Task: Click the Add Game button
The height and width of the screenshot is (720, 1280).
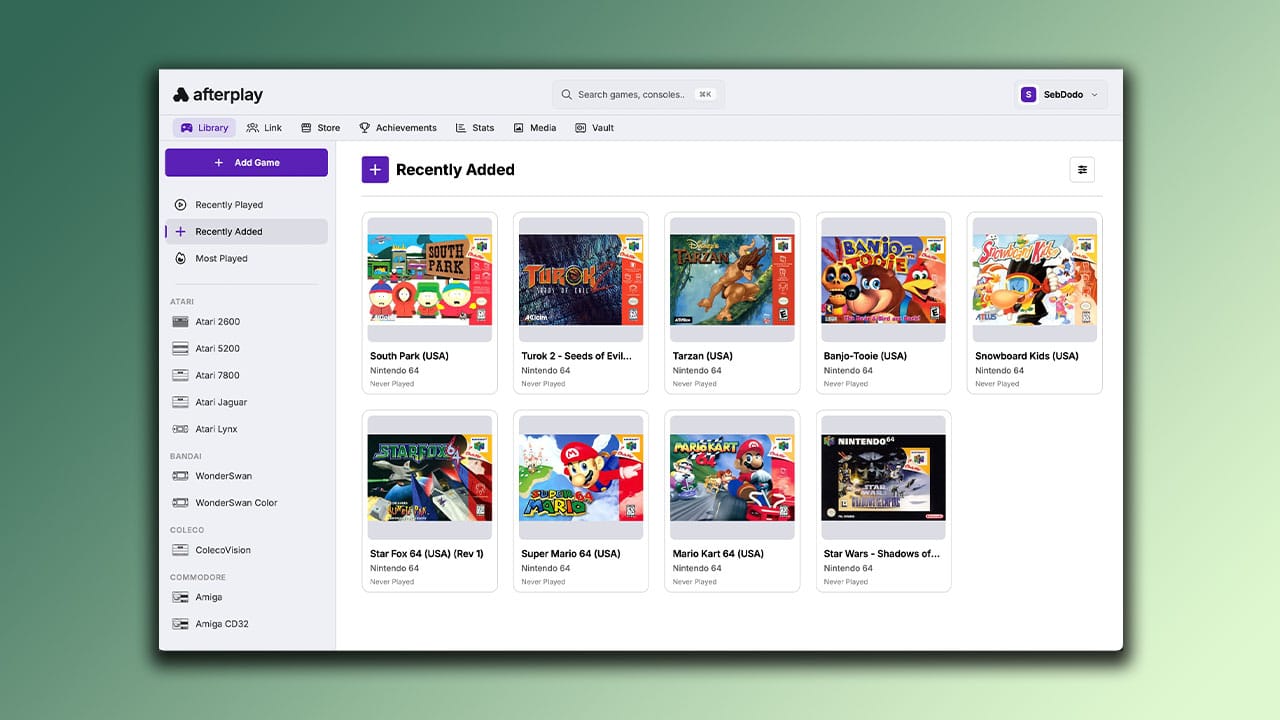Action: pyautogui.click(x=246, y=163)
